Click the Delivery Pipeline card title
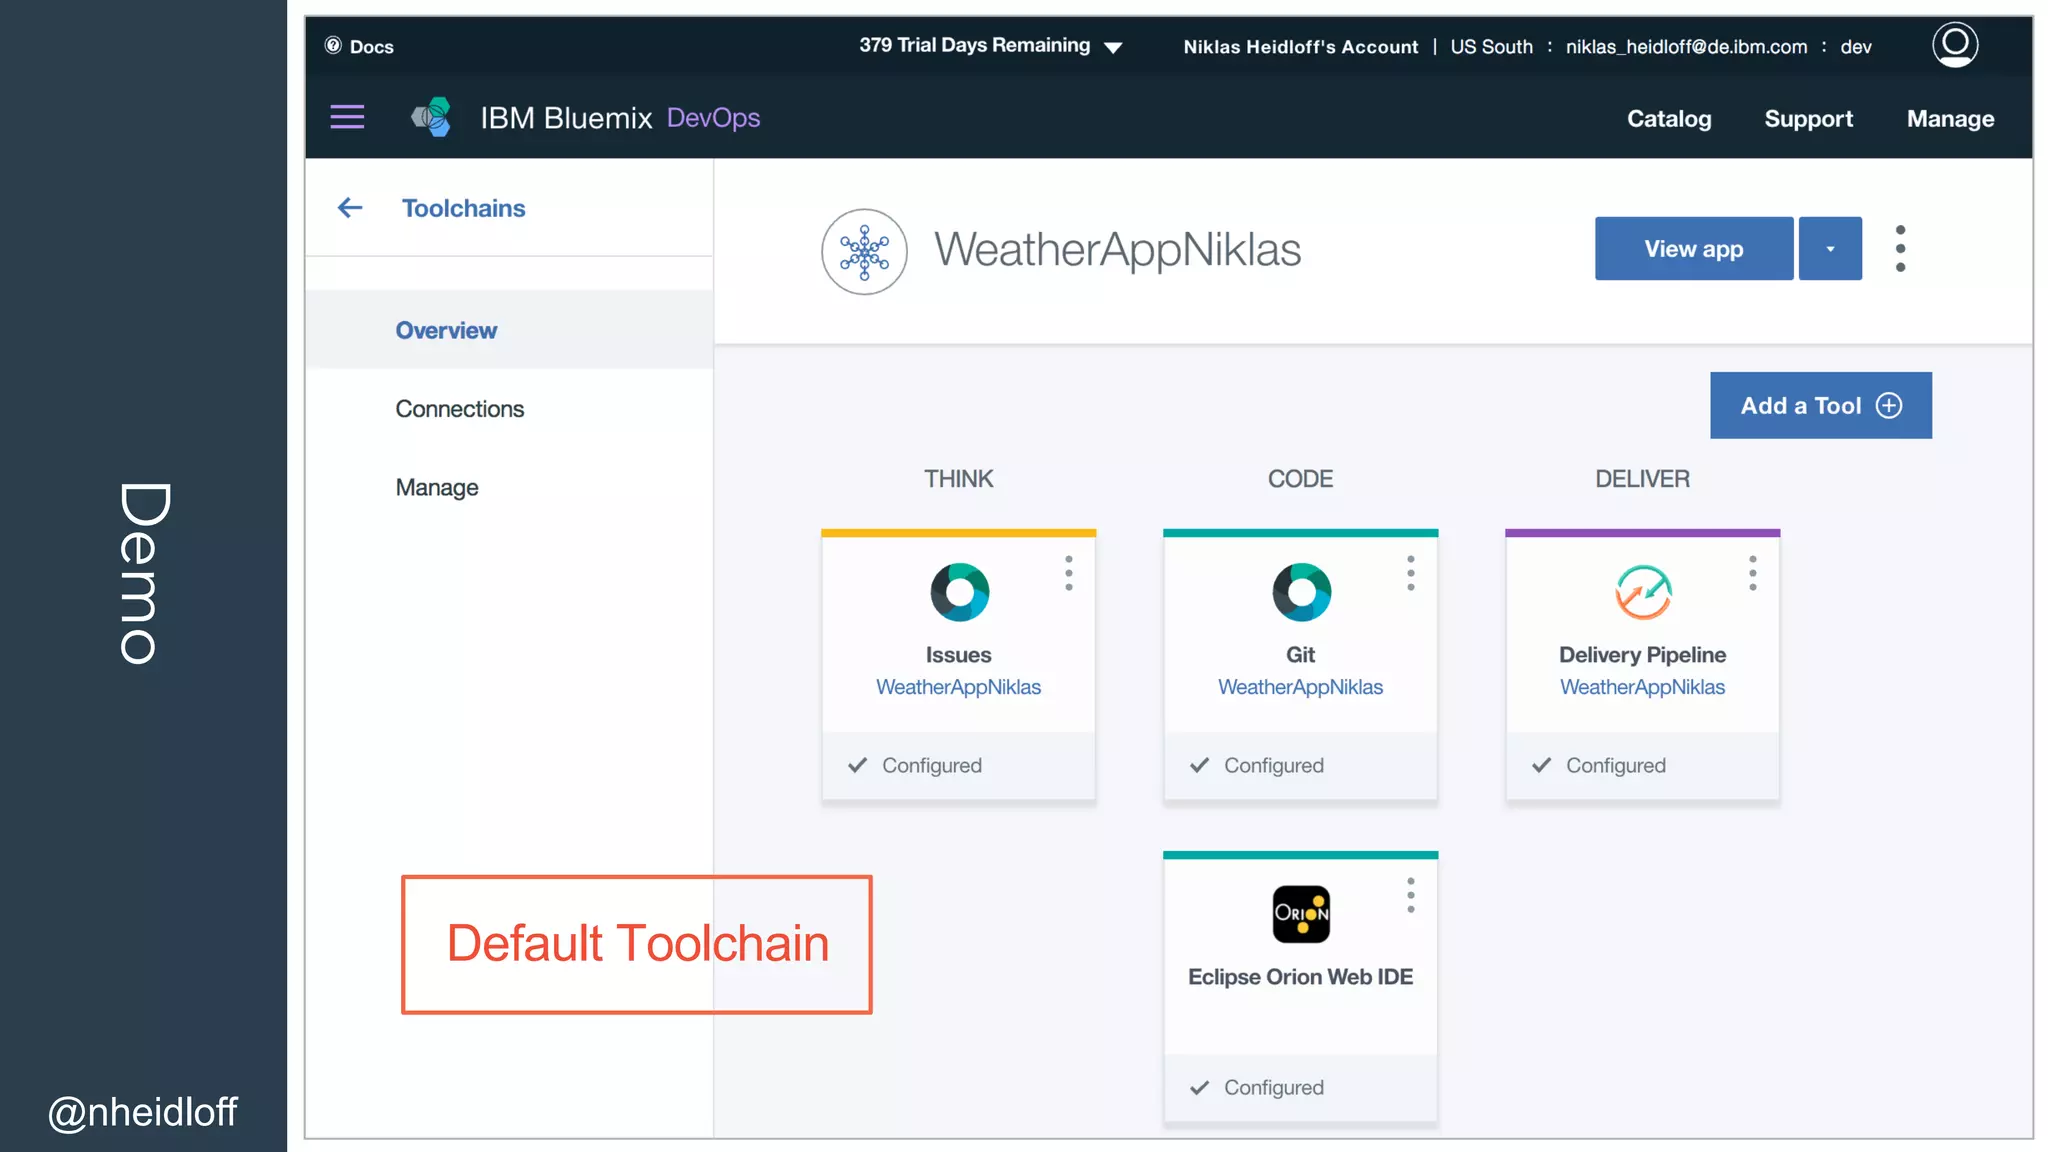This screenshot has height=1152, width=2048. tap(1642, 655)
